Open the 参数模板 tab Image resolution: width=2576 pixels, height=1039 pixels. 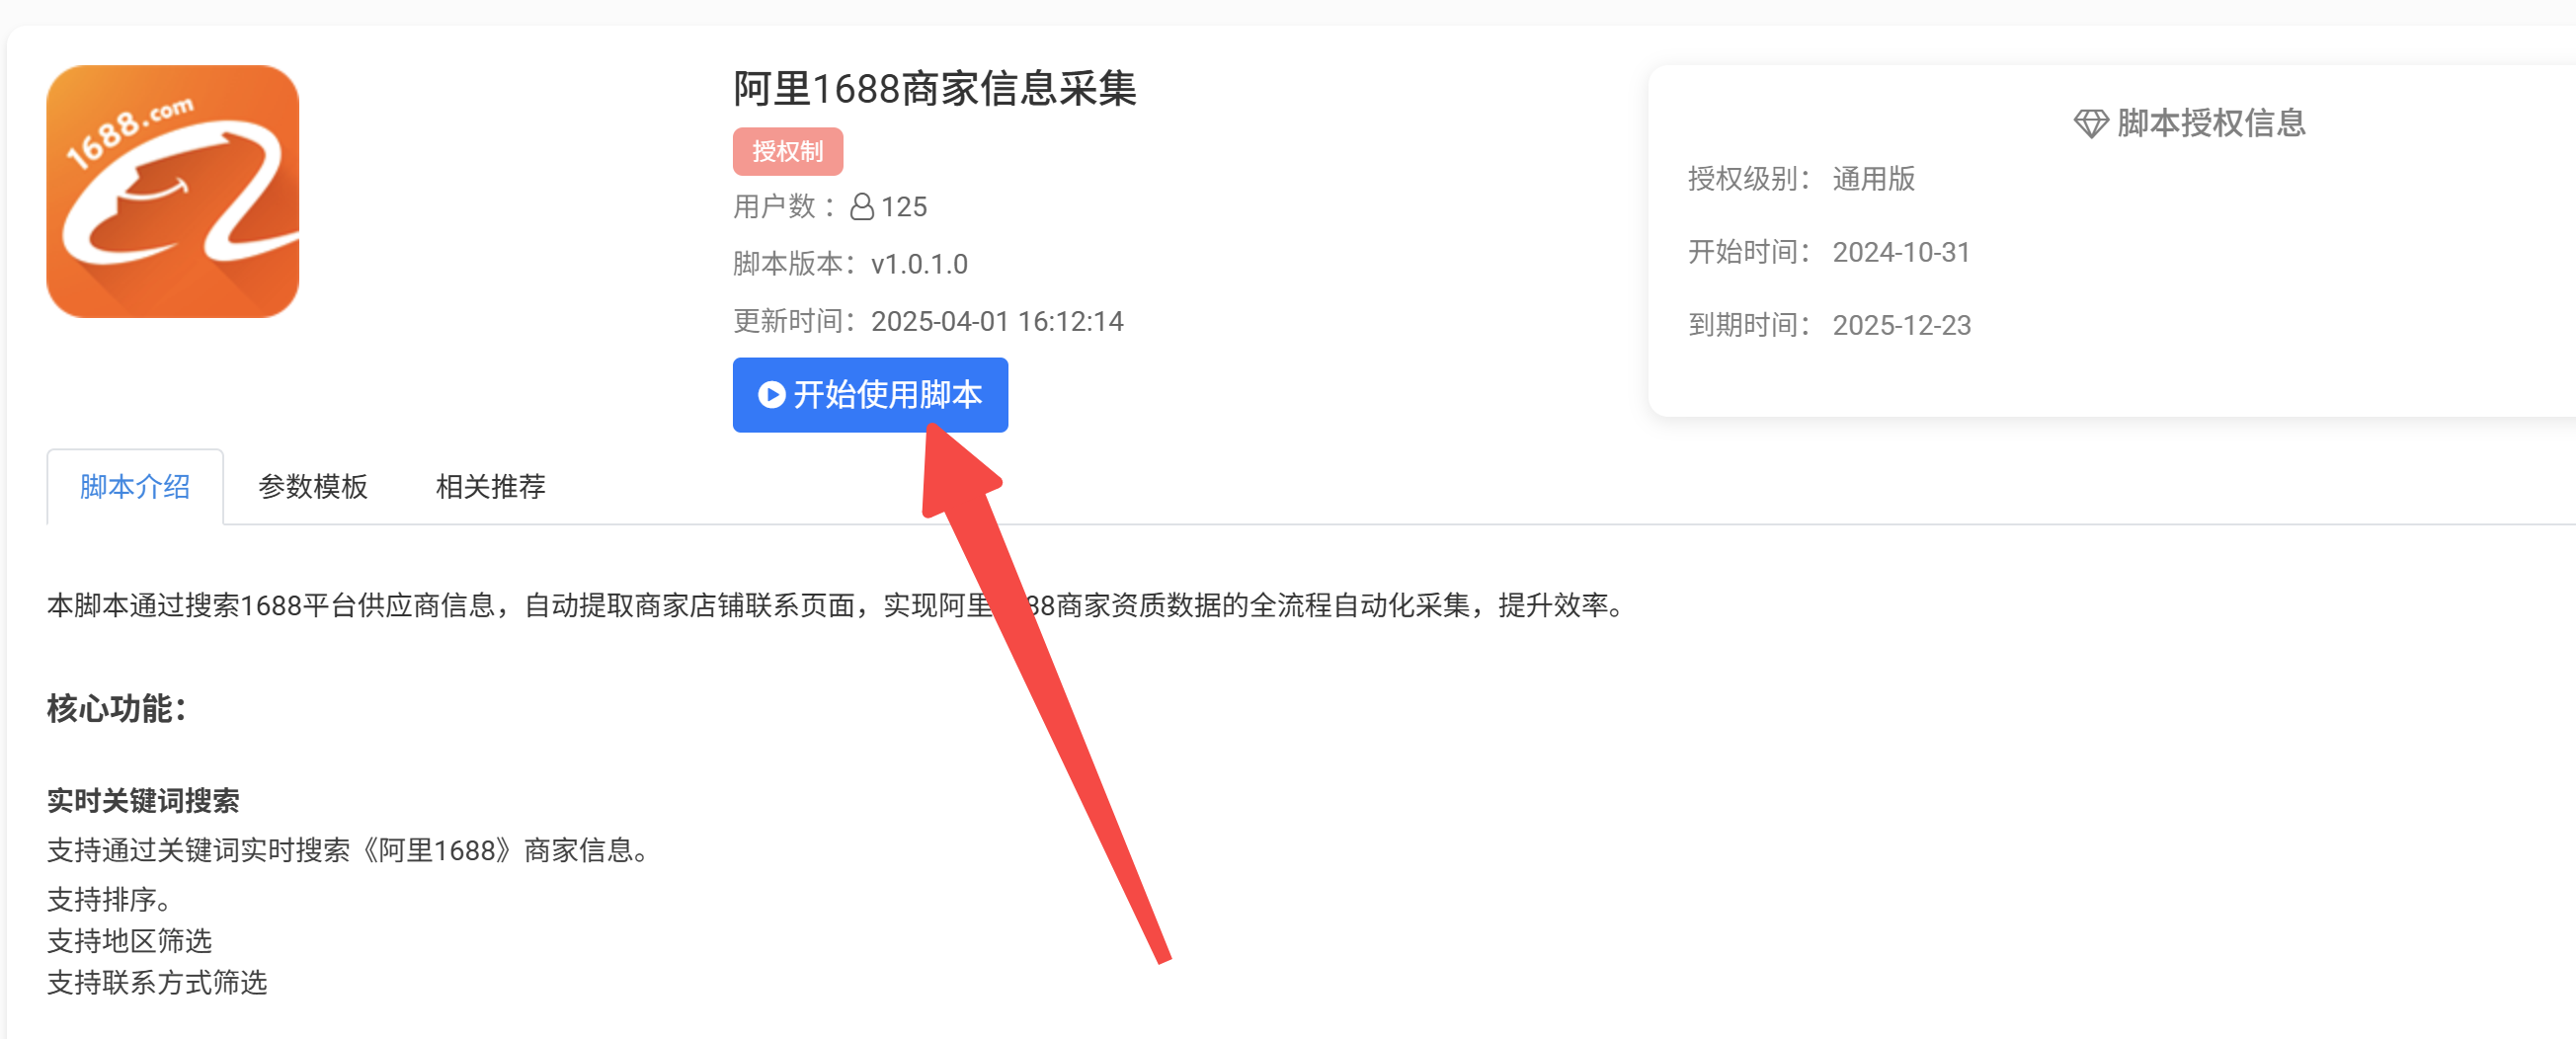point(313,487)
